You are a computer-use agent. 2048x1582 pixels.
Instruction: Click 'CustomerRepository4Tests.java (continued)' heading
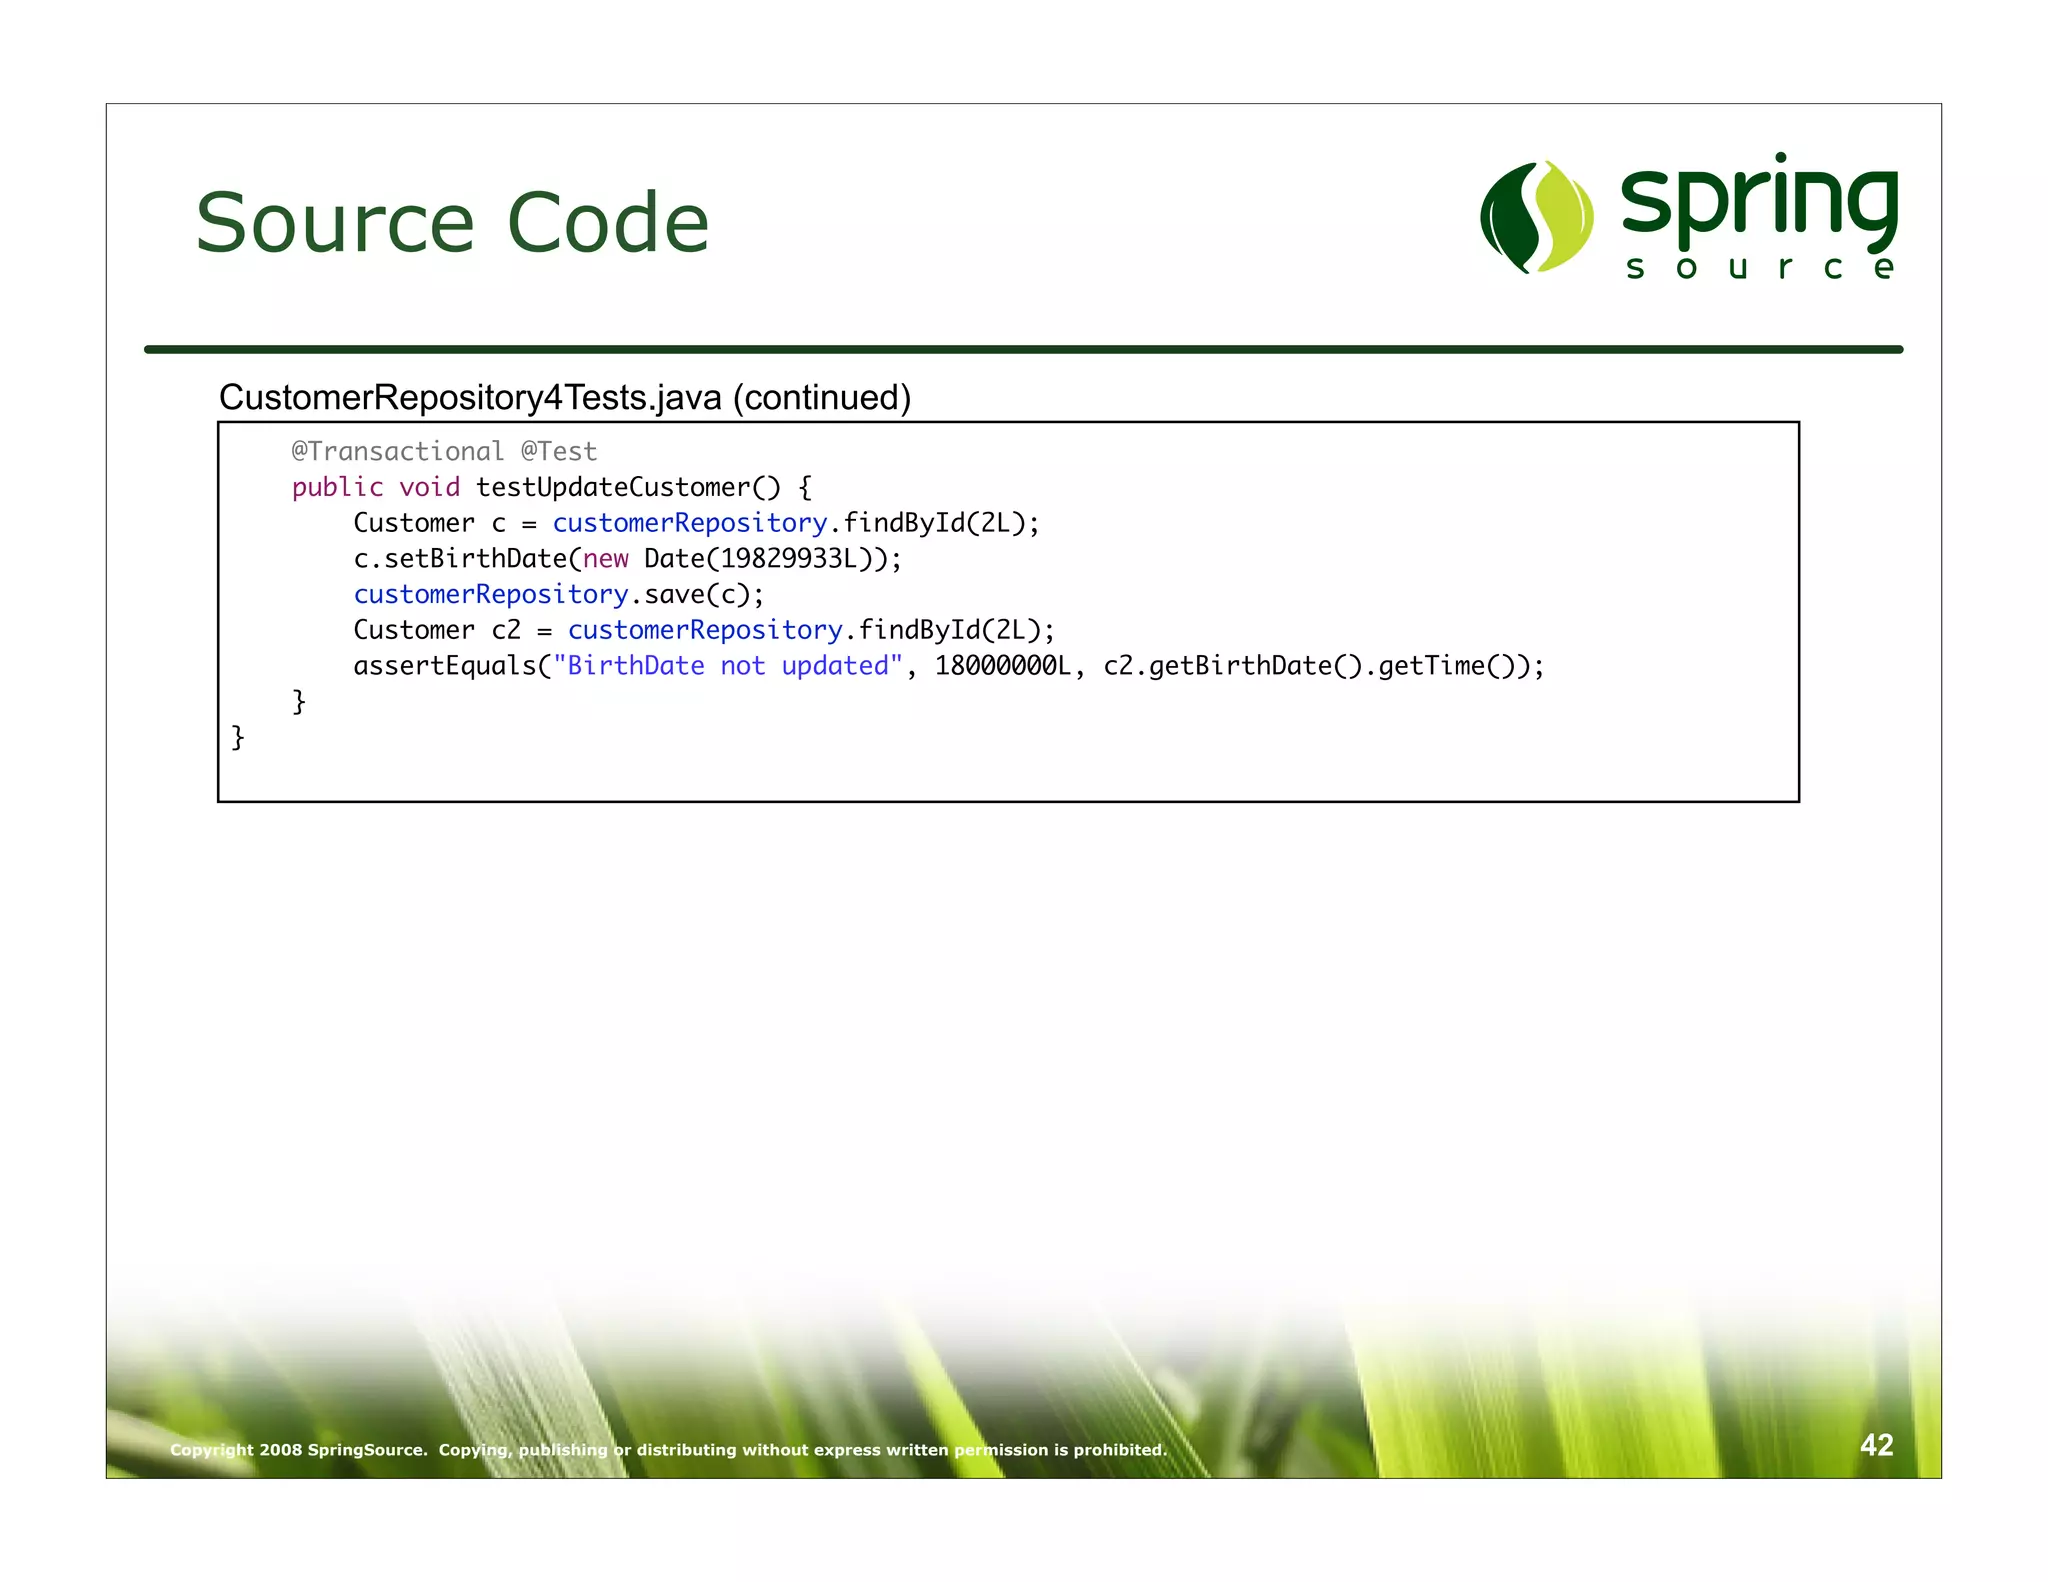click(565, 397)
